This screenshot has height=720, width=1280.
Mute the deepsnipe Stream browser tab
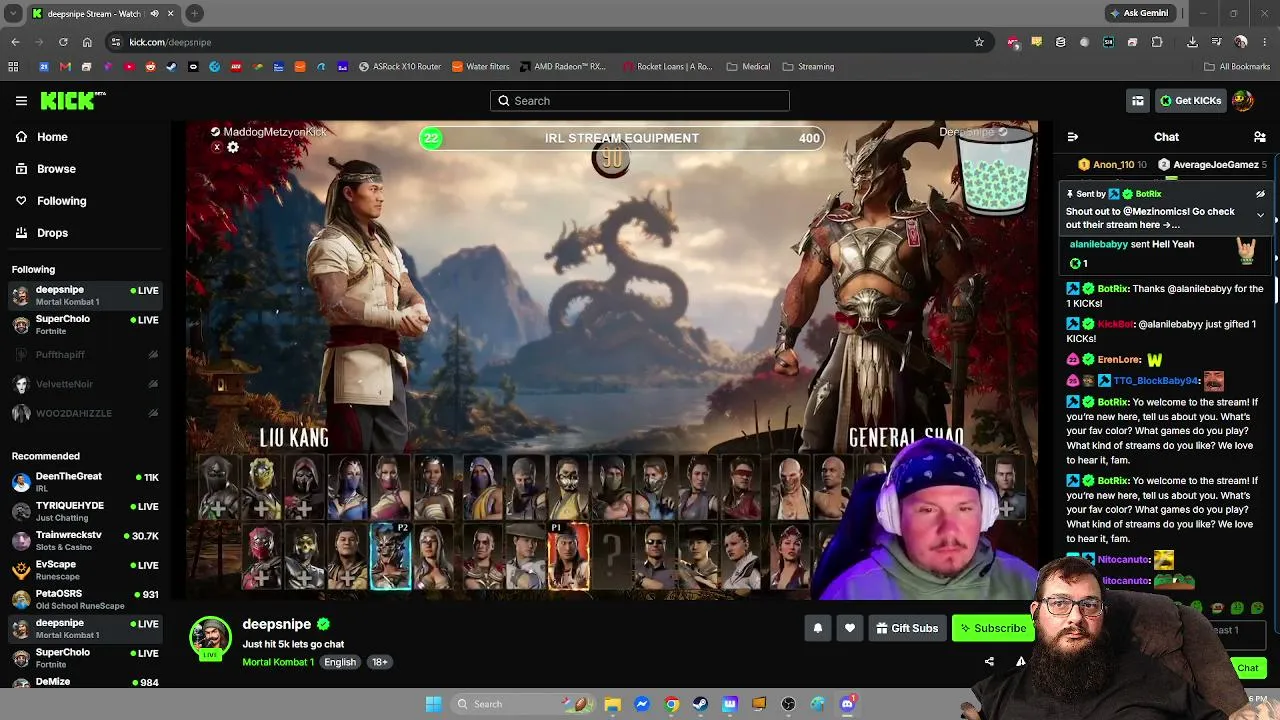[x=154, y=14]
